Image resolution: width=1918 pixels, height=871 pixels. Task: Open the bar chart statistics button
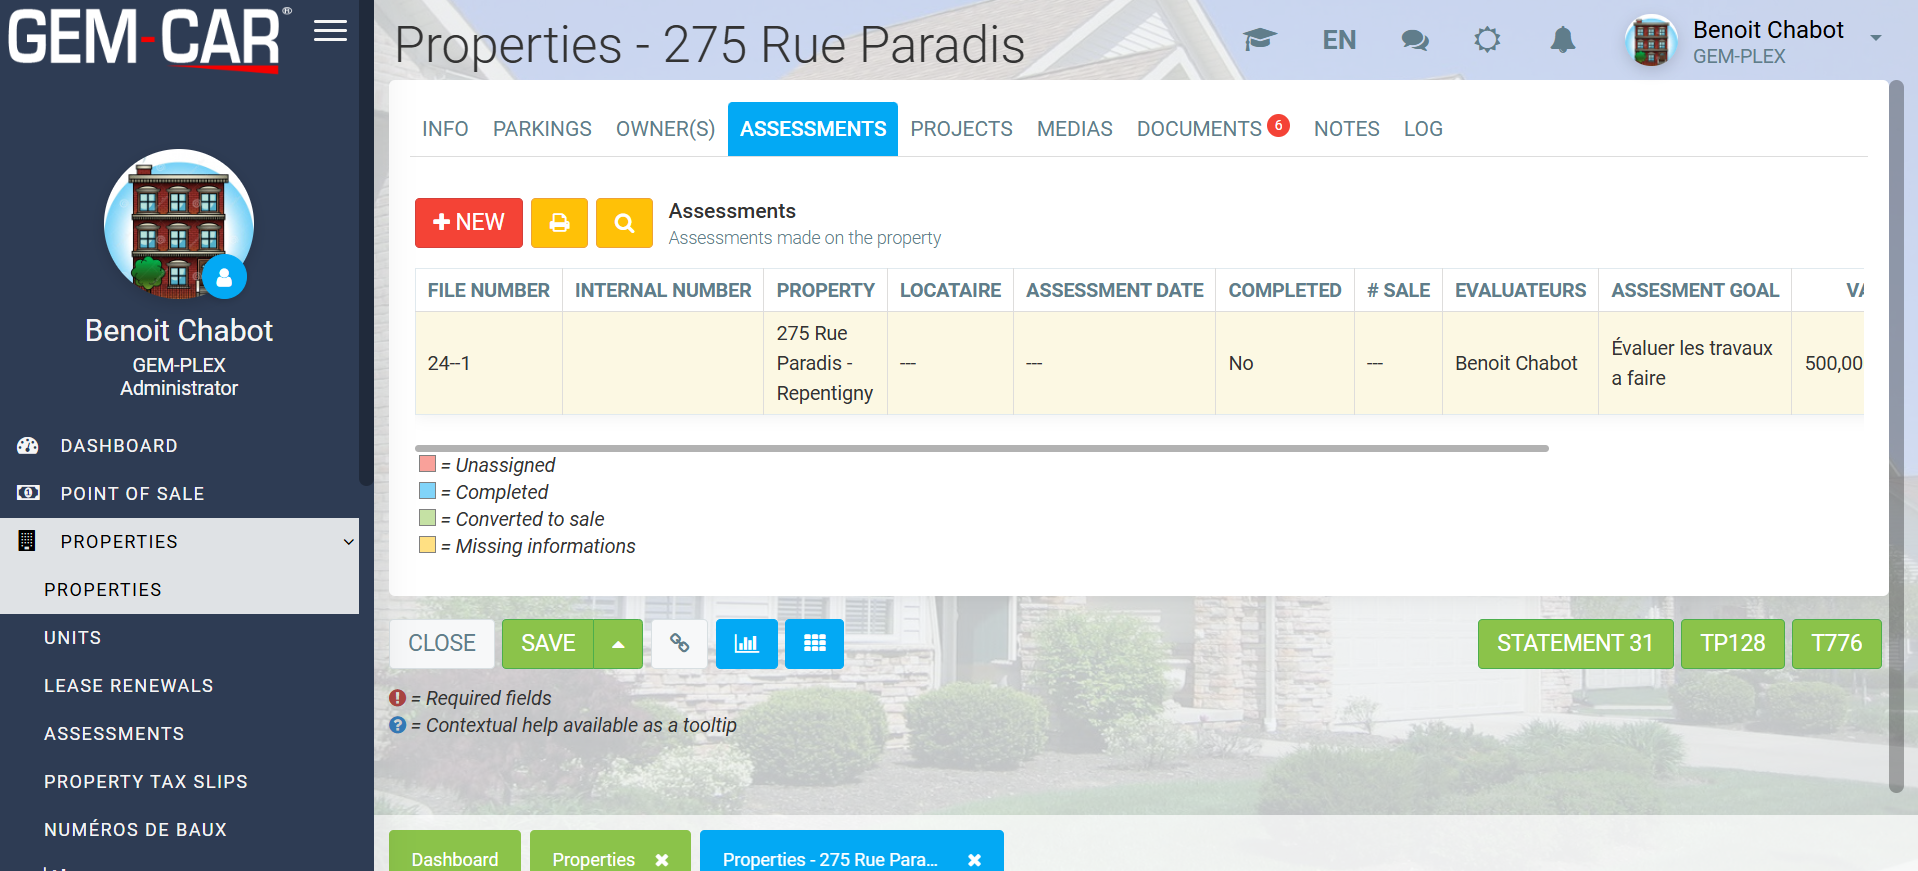coord(746,643)
